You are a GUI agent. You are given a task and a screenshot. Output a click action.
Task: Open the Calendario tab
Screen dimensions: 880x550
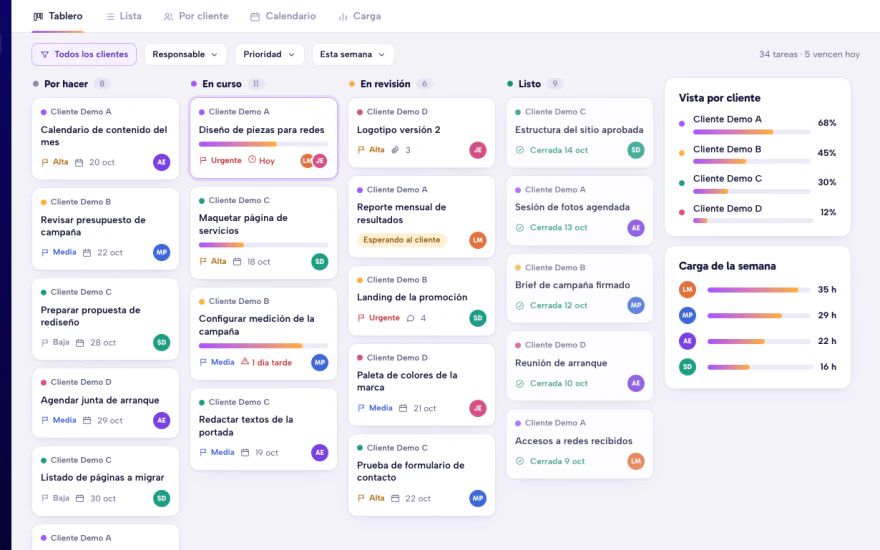point(283,16)
